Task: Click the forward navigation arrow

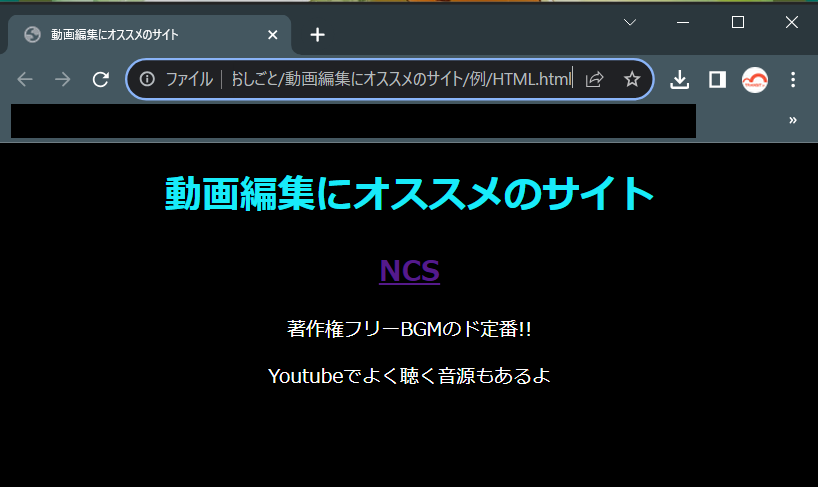Action: (63, 80)
